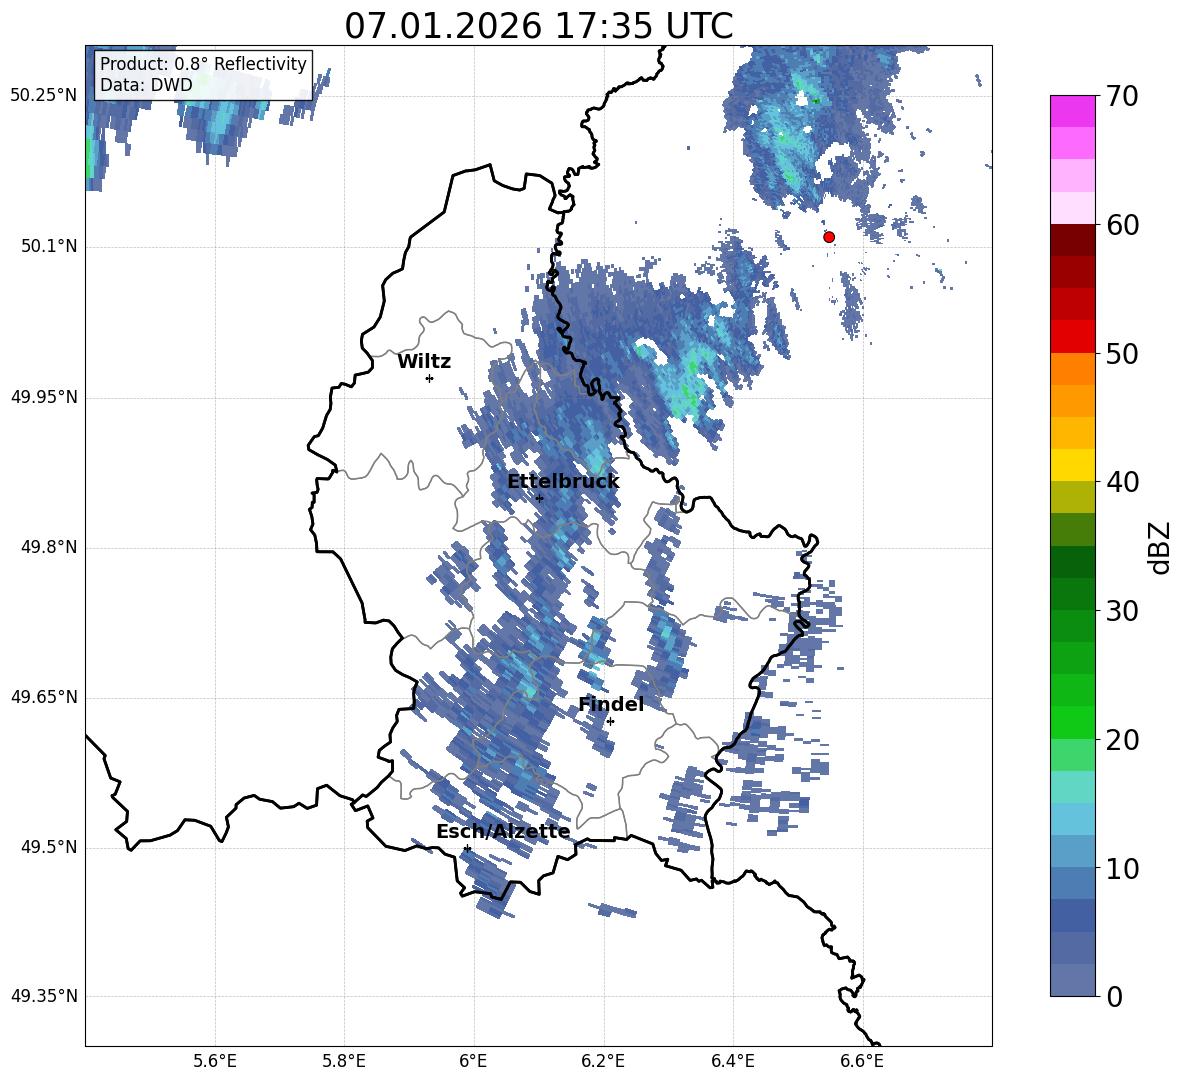Click the 6.4°E longitude label
The width and height of the screenshot is (1184, 1081).
pos(732,1061)
